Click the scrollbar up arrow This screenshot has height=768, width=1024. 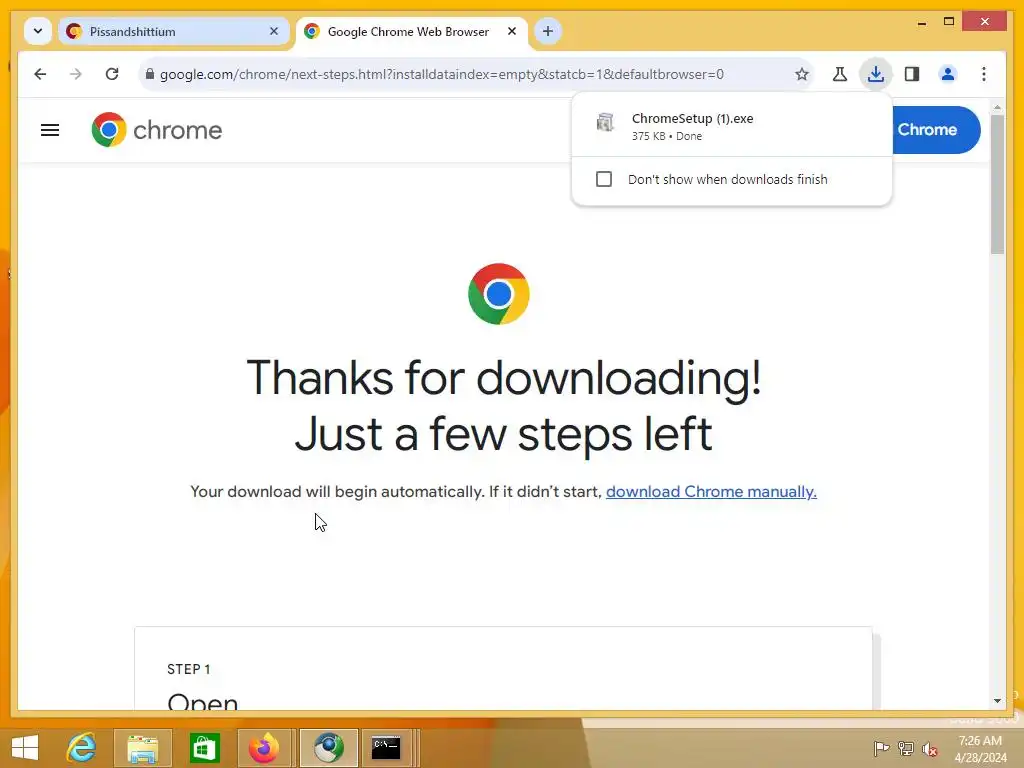coord(997,106)
